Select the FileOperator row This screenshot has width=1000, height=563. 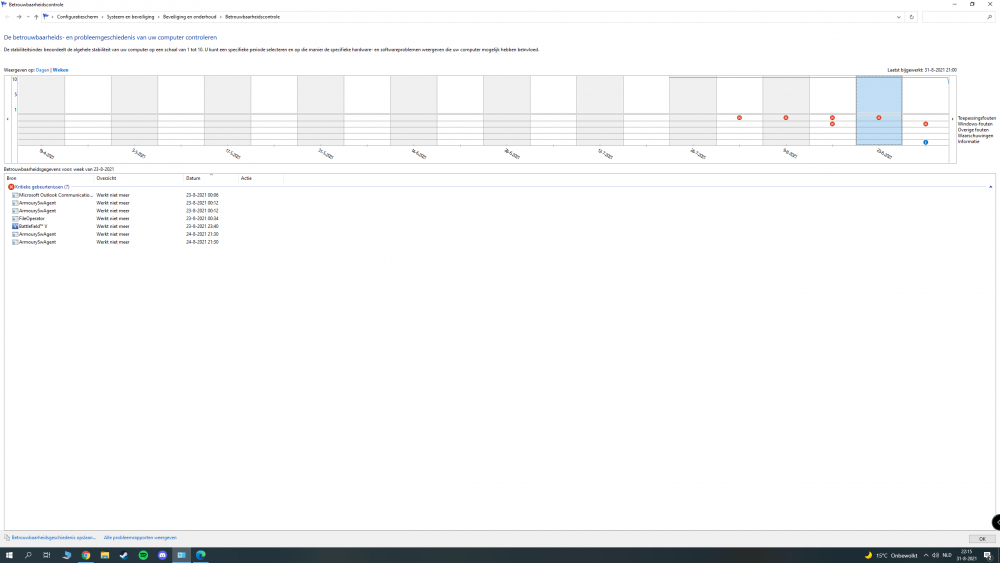coord(116,219)
